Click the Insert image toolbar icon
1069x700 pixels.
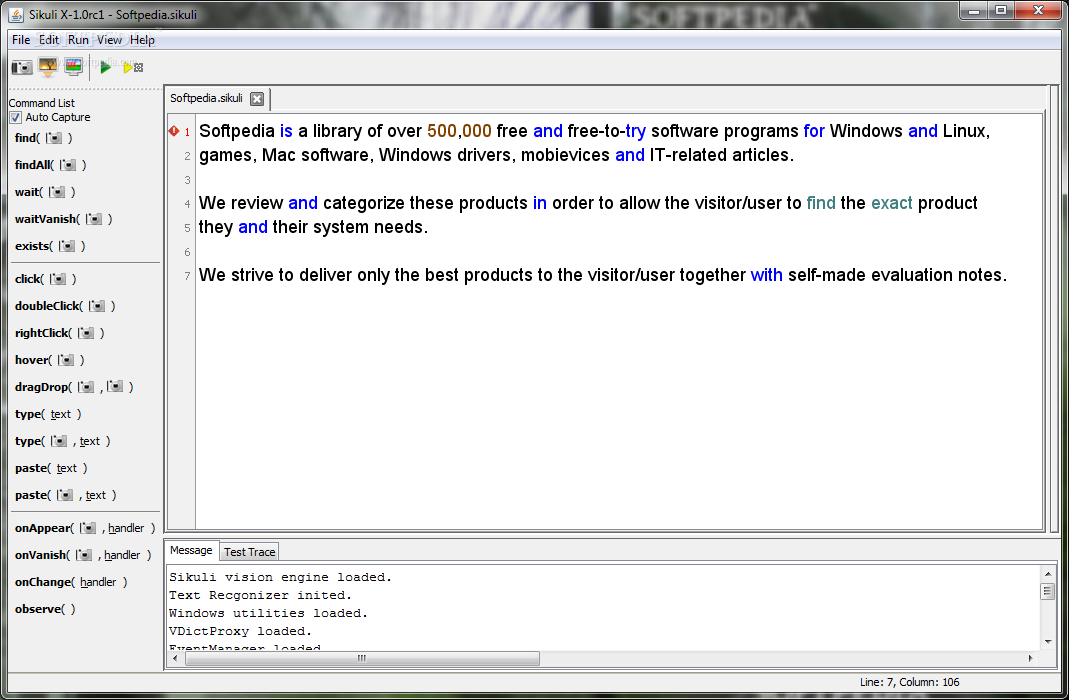click(x=48, y=67)
